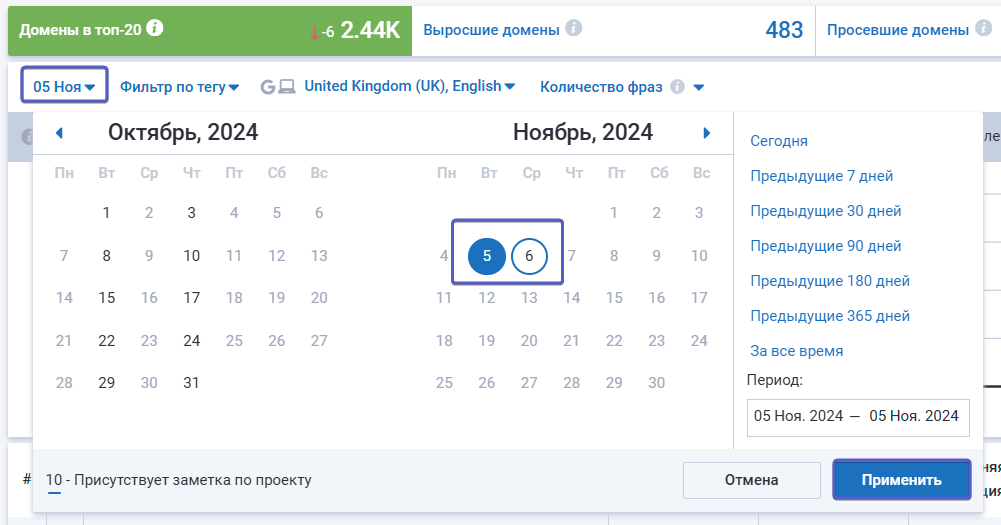Open United Kingdom (UK), English region dropdown
This screenshot has width=1001, height=525.
pos(409,86)
